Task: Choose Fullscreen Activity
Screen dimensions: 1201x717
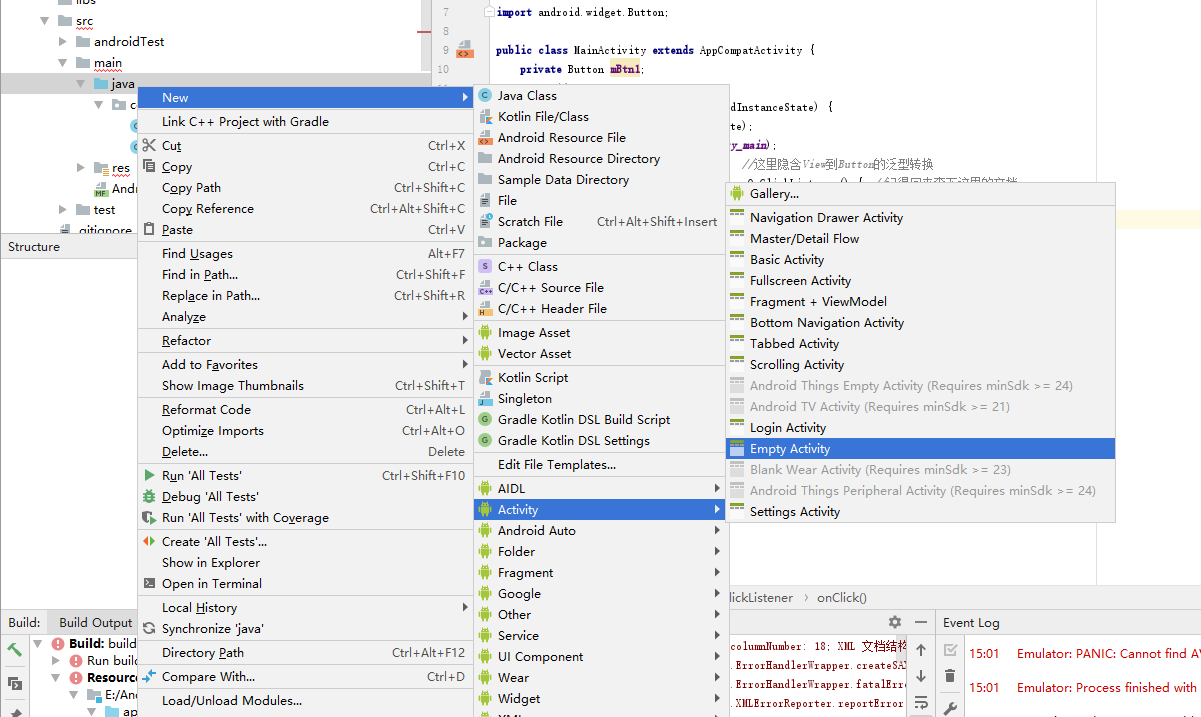Action: click(920, 281)
